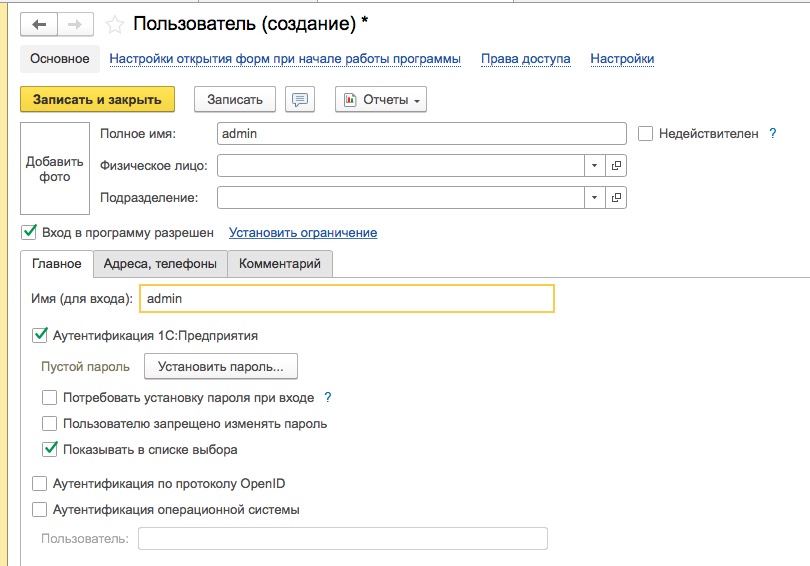The width and height of the screenshot is (810, 566).
Task: Open the Физическое лицо record with open icon
Action: (x=616, y=166)
